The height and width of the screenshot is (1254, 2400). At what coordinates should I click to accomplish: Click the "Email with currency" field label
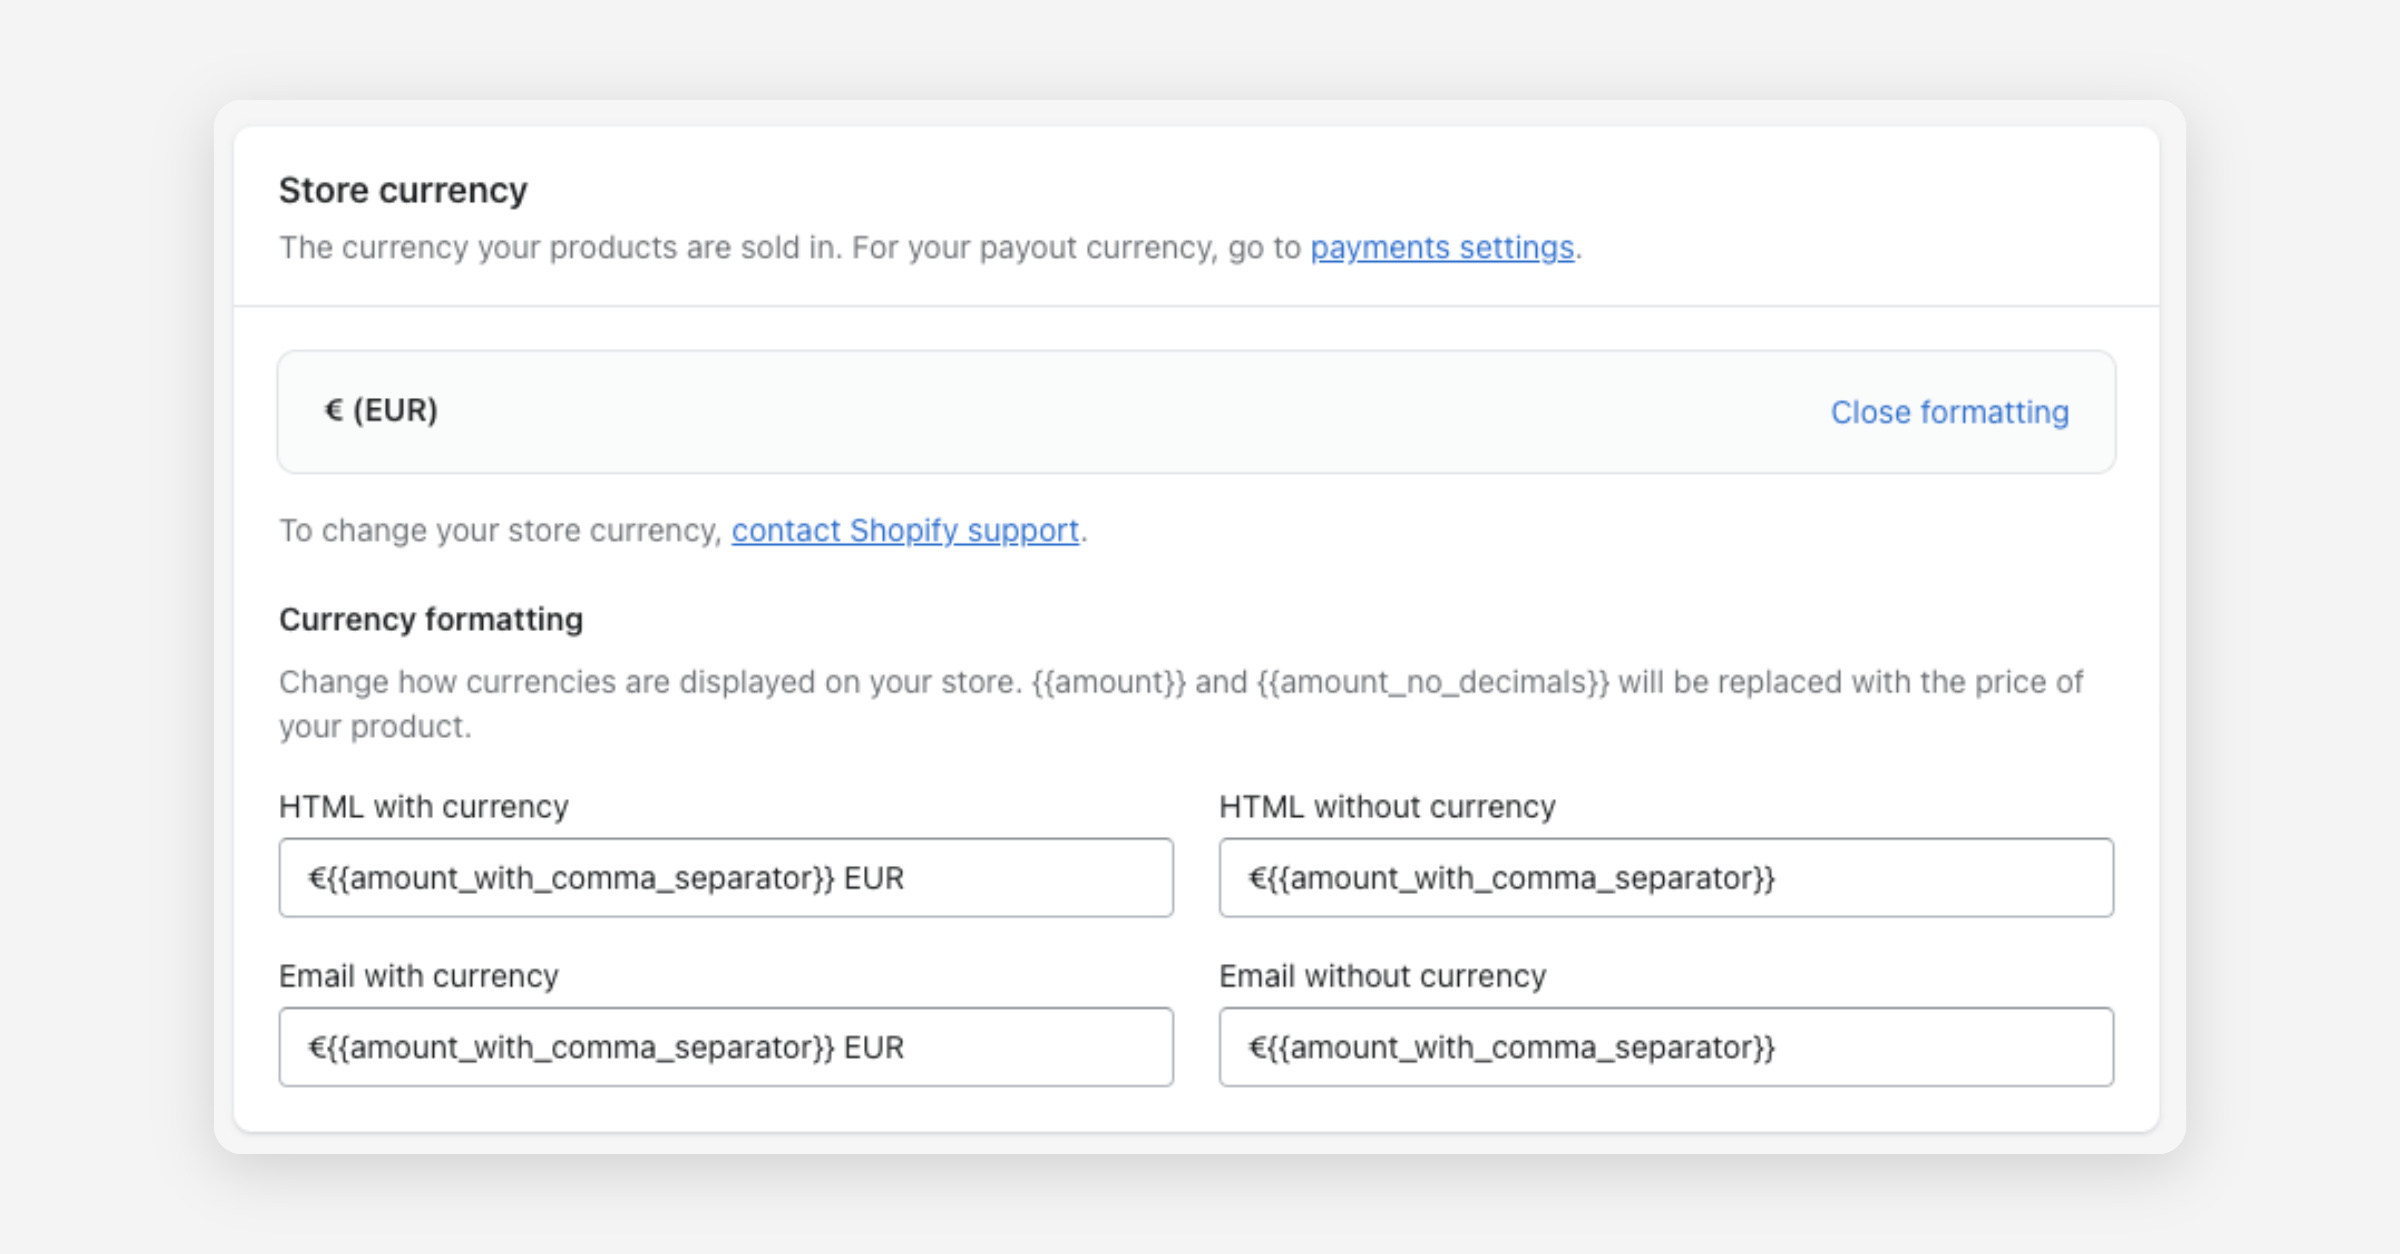pos(418,976)
